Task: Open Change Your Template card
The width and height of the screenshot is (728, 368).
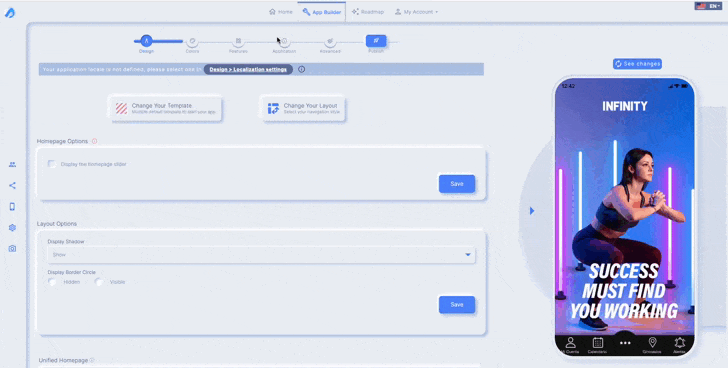Action: pyautogui.click(x=166, y=109)
